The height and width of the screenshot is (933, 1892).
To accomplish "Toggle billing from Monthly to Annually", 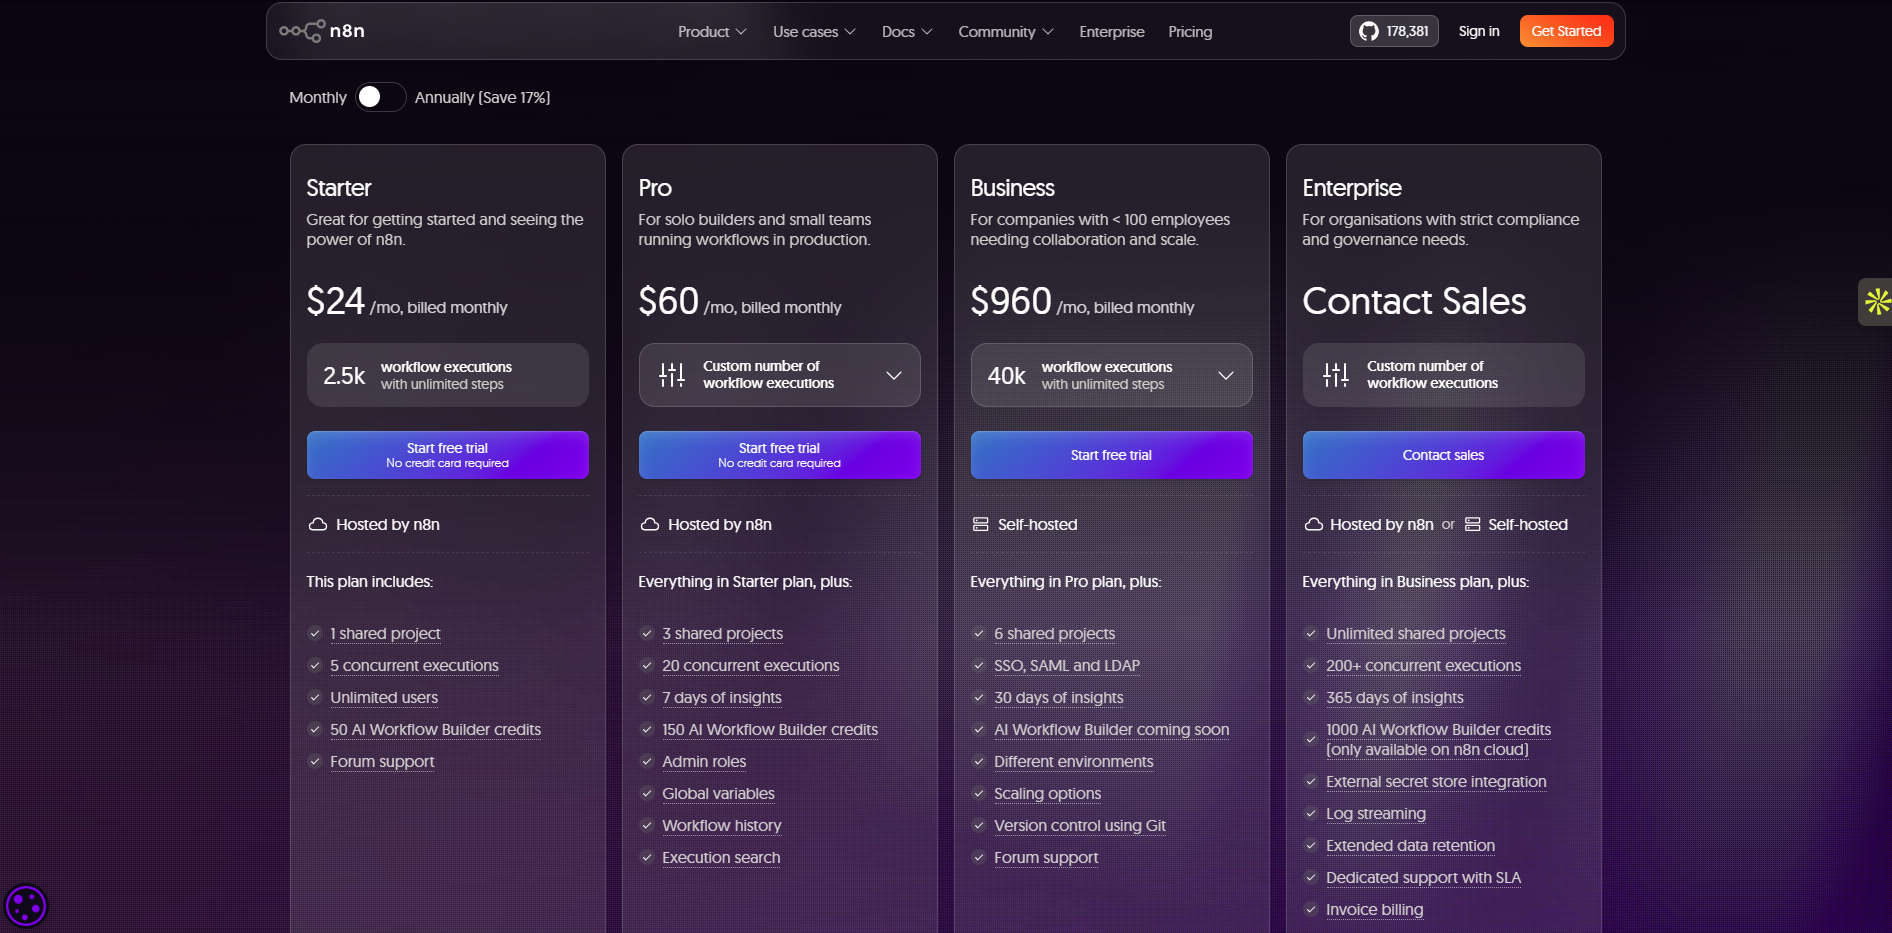I will (380, 97).
